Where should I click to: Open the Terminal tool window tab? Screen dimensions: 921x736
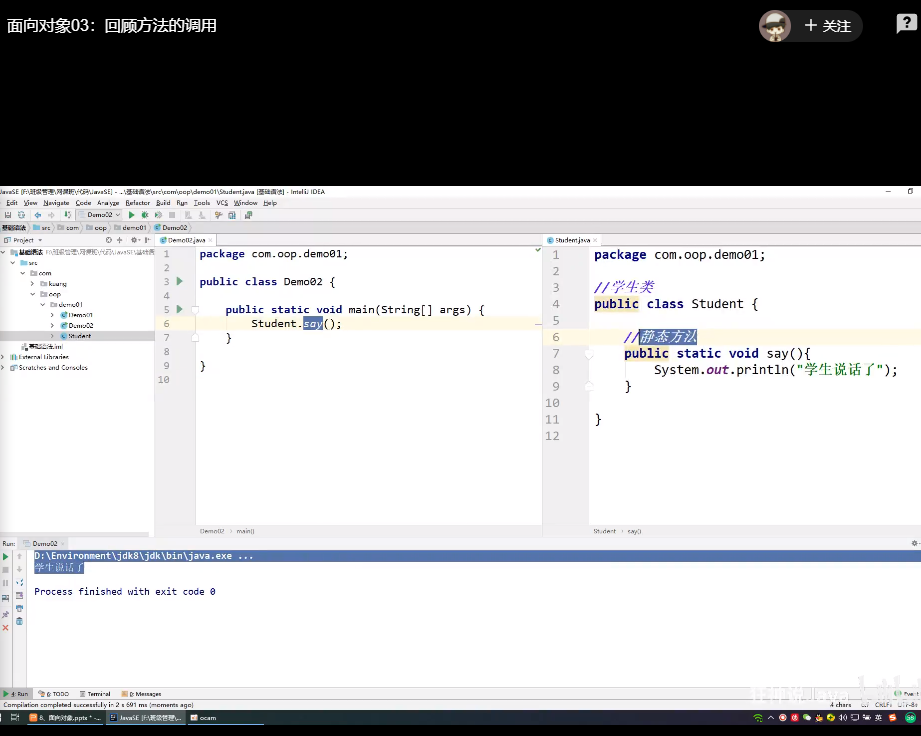point(96,694)
